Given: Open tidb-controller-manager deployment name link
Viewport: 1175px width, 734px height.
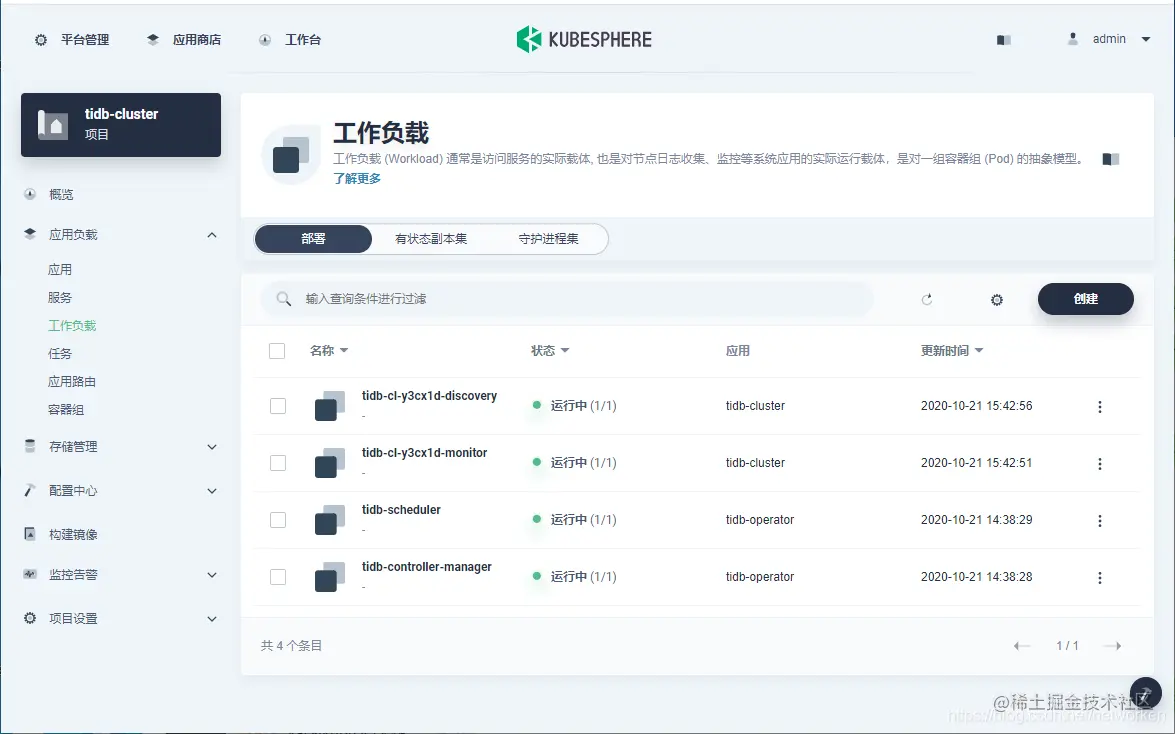Looking at the screenshot, I should tap(426, 567).
